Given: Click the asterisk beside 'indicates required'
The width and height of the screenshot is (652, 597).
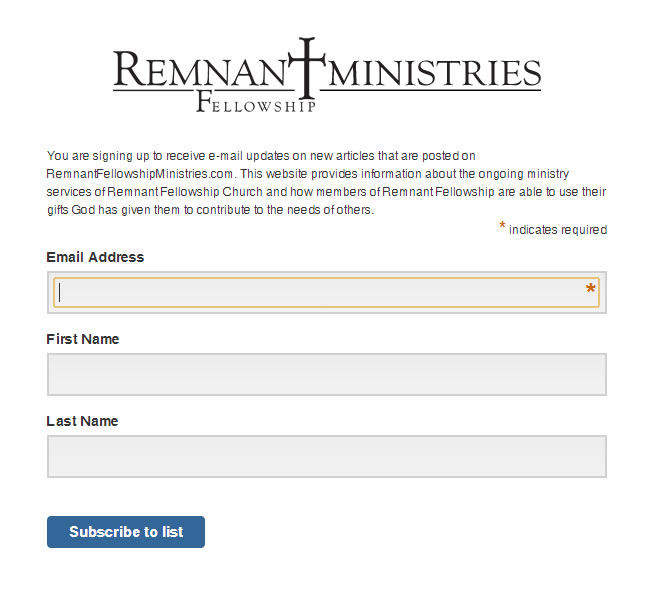Looking at the screenshot, I should tap(502, 228).
